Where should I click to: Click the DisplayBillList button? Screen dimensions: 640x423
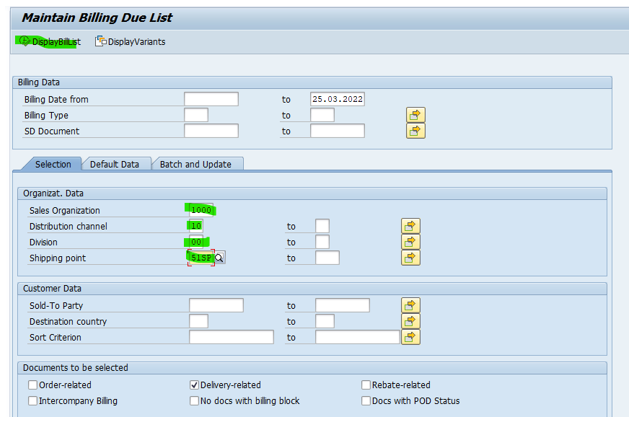coord(49,42)
